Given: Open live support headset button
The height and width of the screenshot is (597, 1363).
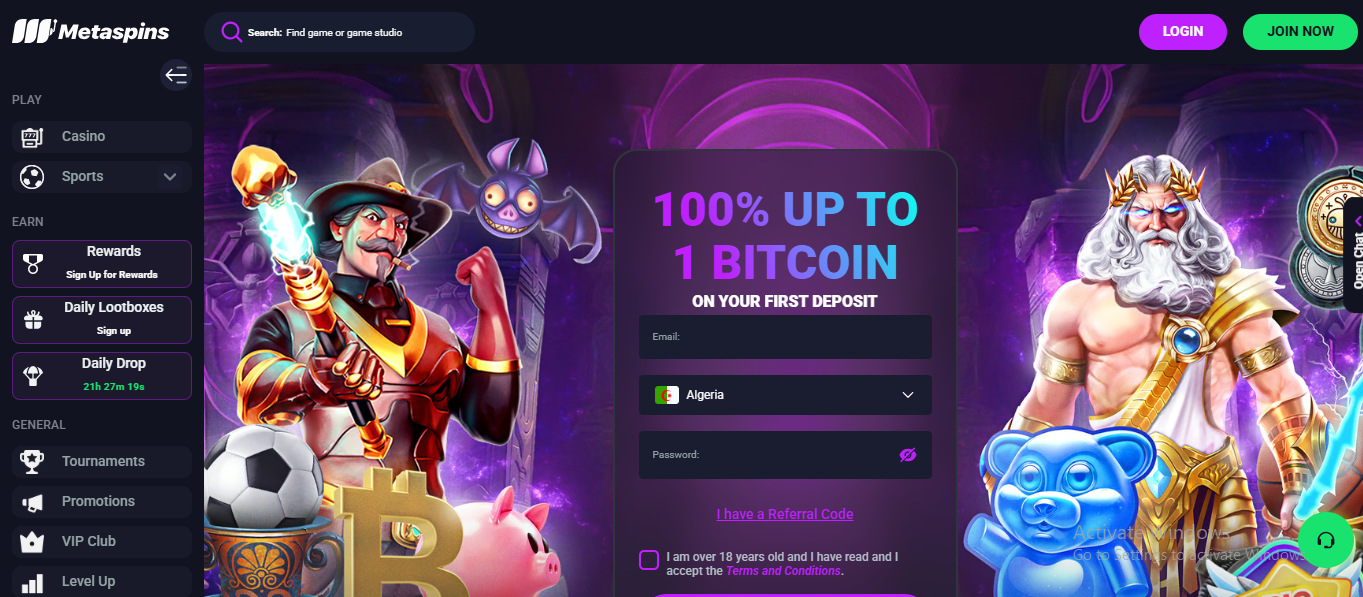Looking at the screenshot, I should pos(1326,540).
